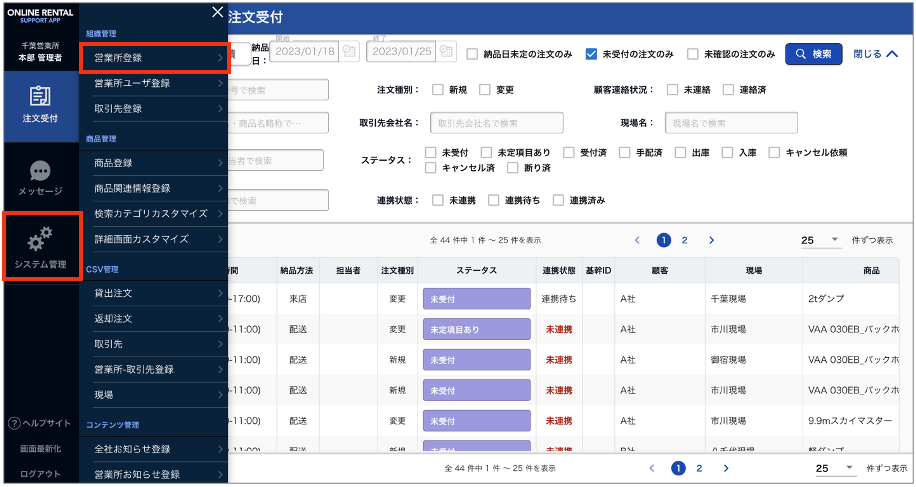Close the menu panel with X icon
The image size is (916, 487).
pyautogui.click(x=217, y=12)
